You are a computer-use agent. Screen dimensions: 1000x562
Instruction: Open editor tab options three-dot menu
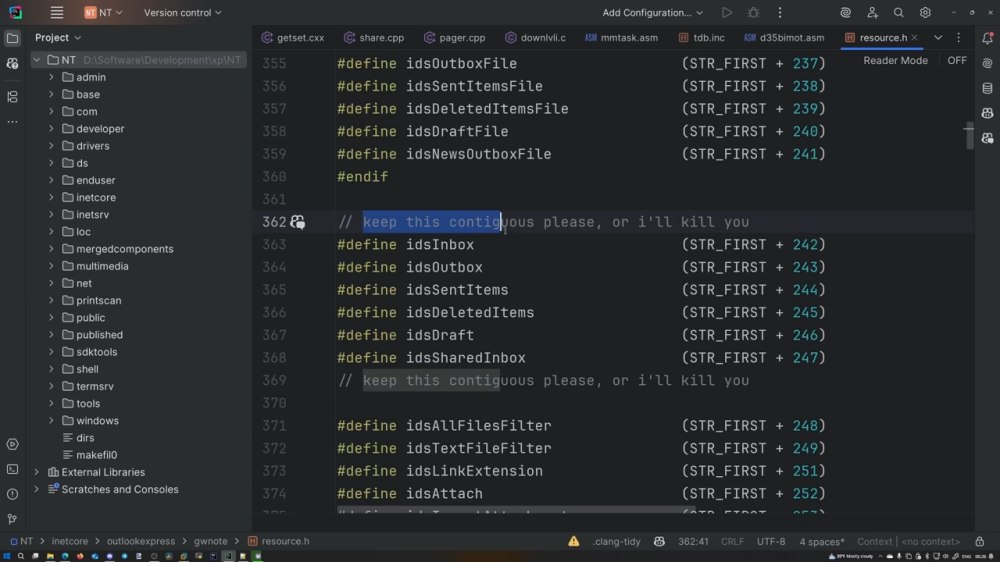[x=958, y=38]
